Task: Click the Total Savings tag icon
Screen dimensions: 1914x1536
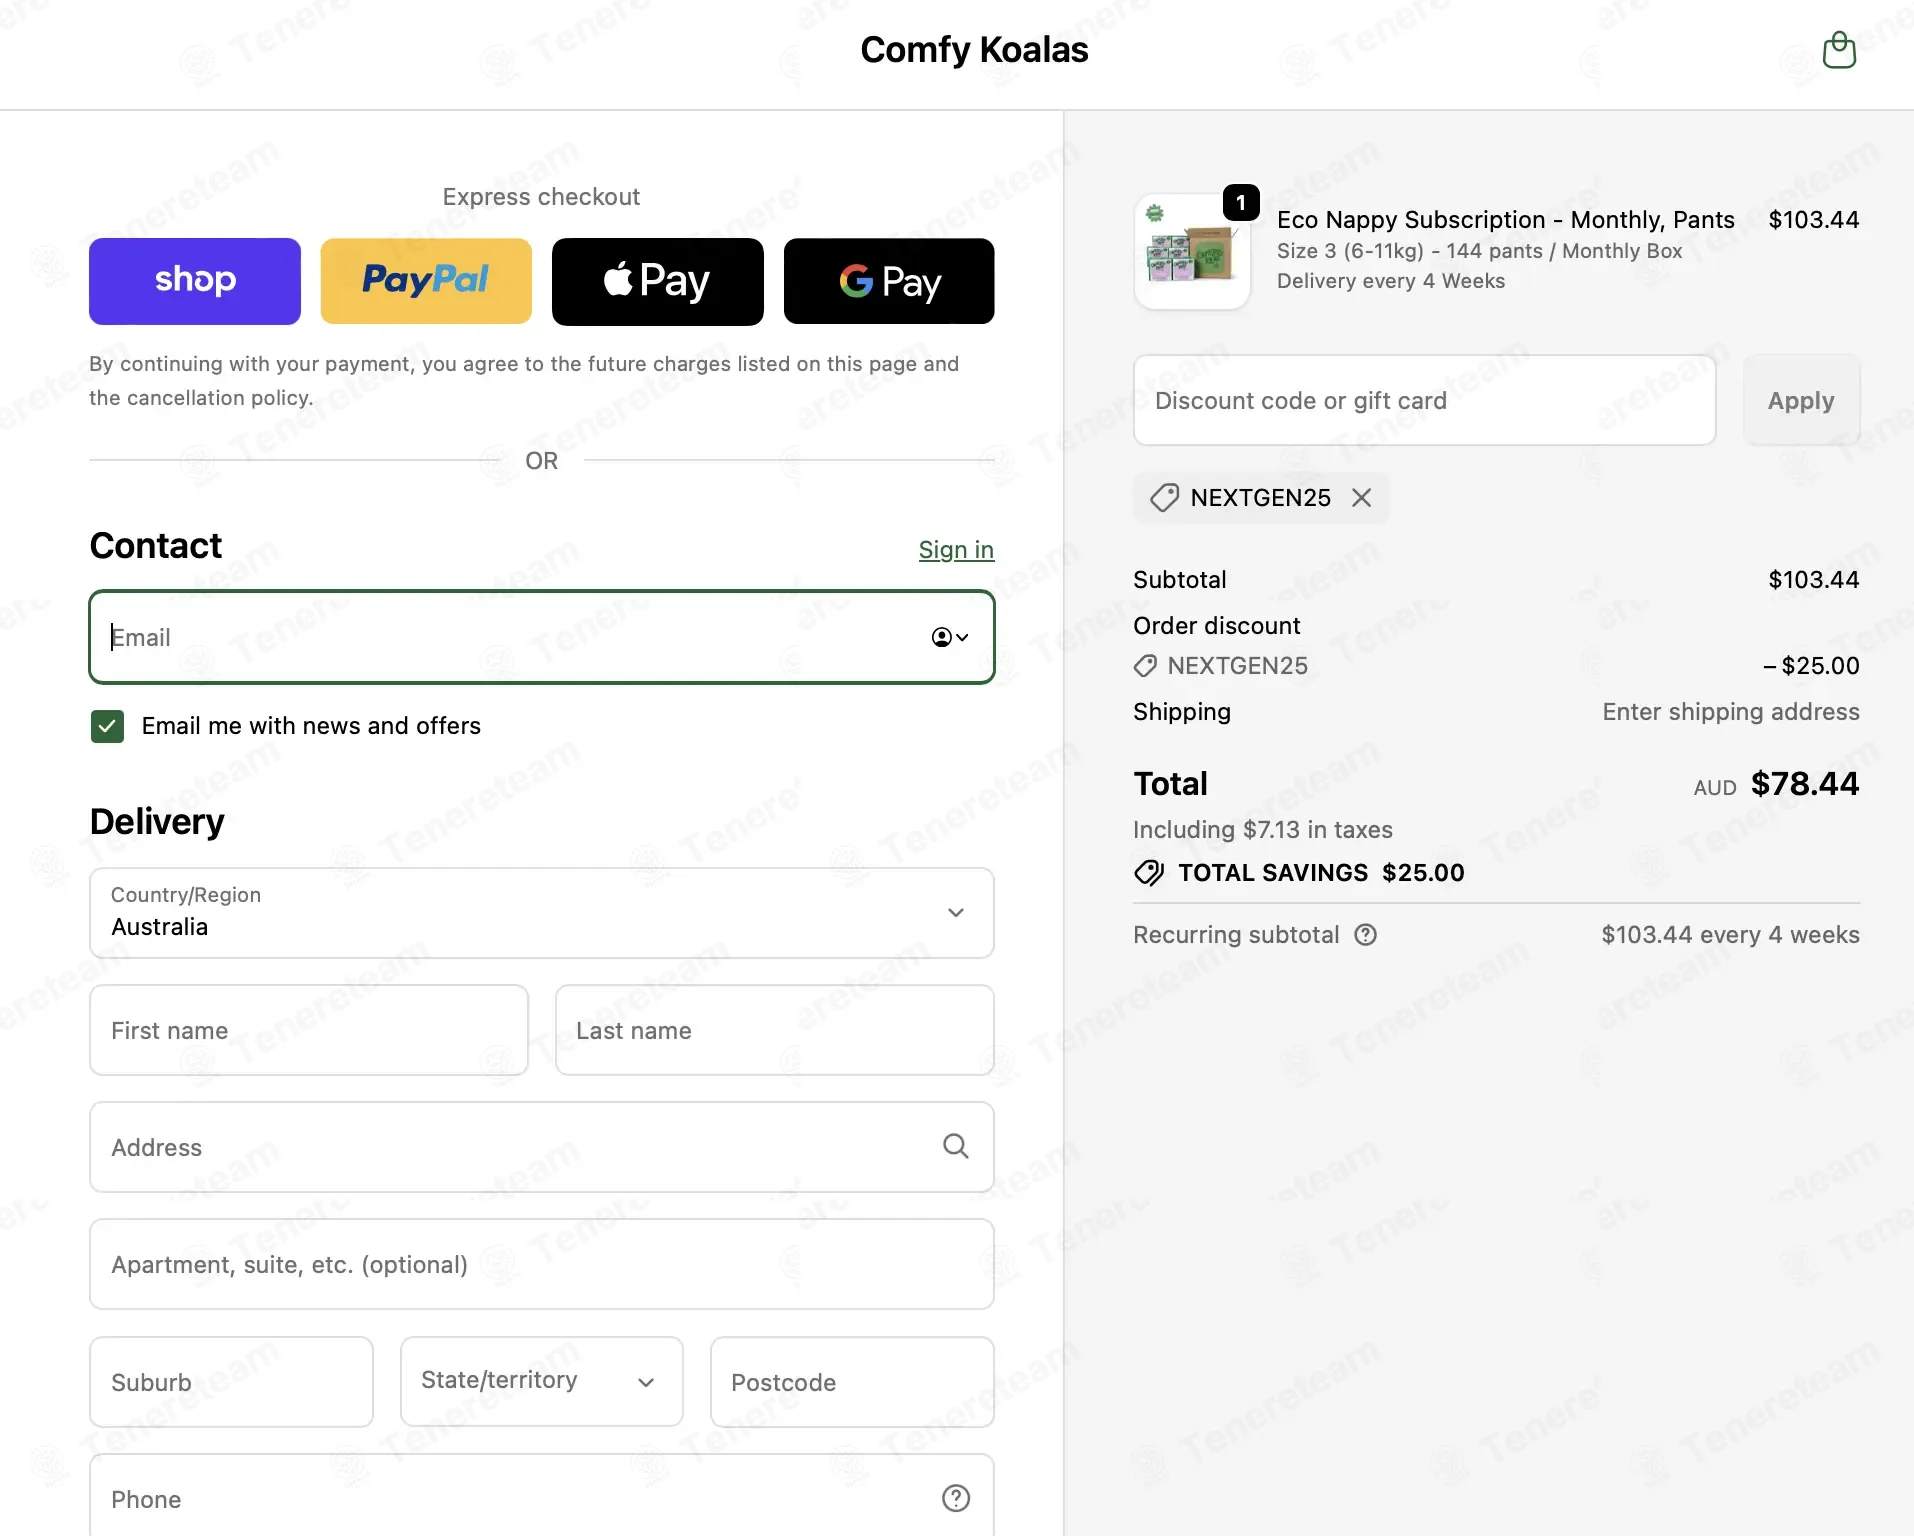Action: tap(1149, 873)
